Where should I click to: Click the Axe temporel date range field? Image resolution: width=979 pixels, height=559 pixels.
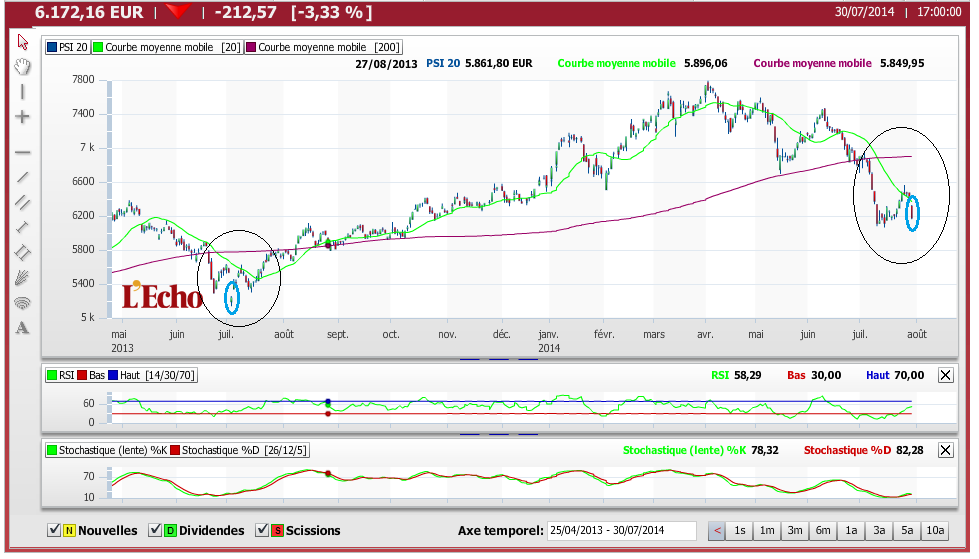622,531
